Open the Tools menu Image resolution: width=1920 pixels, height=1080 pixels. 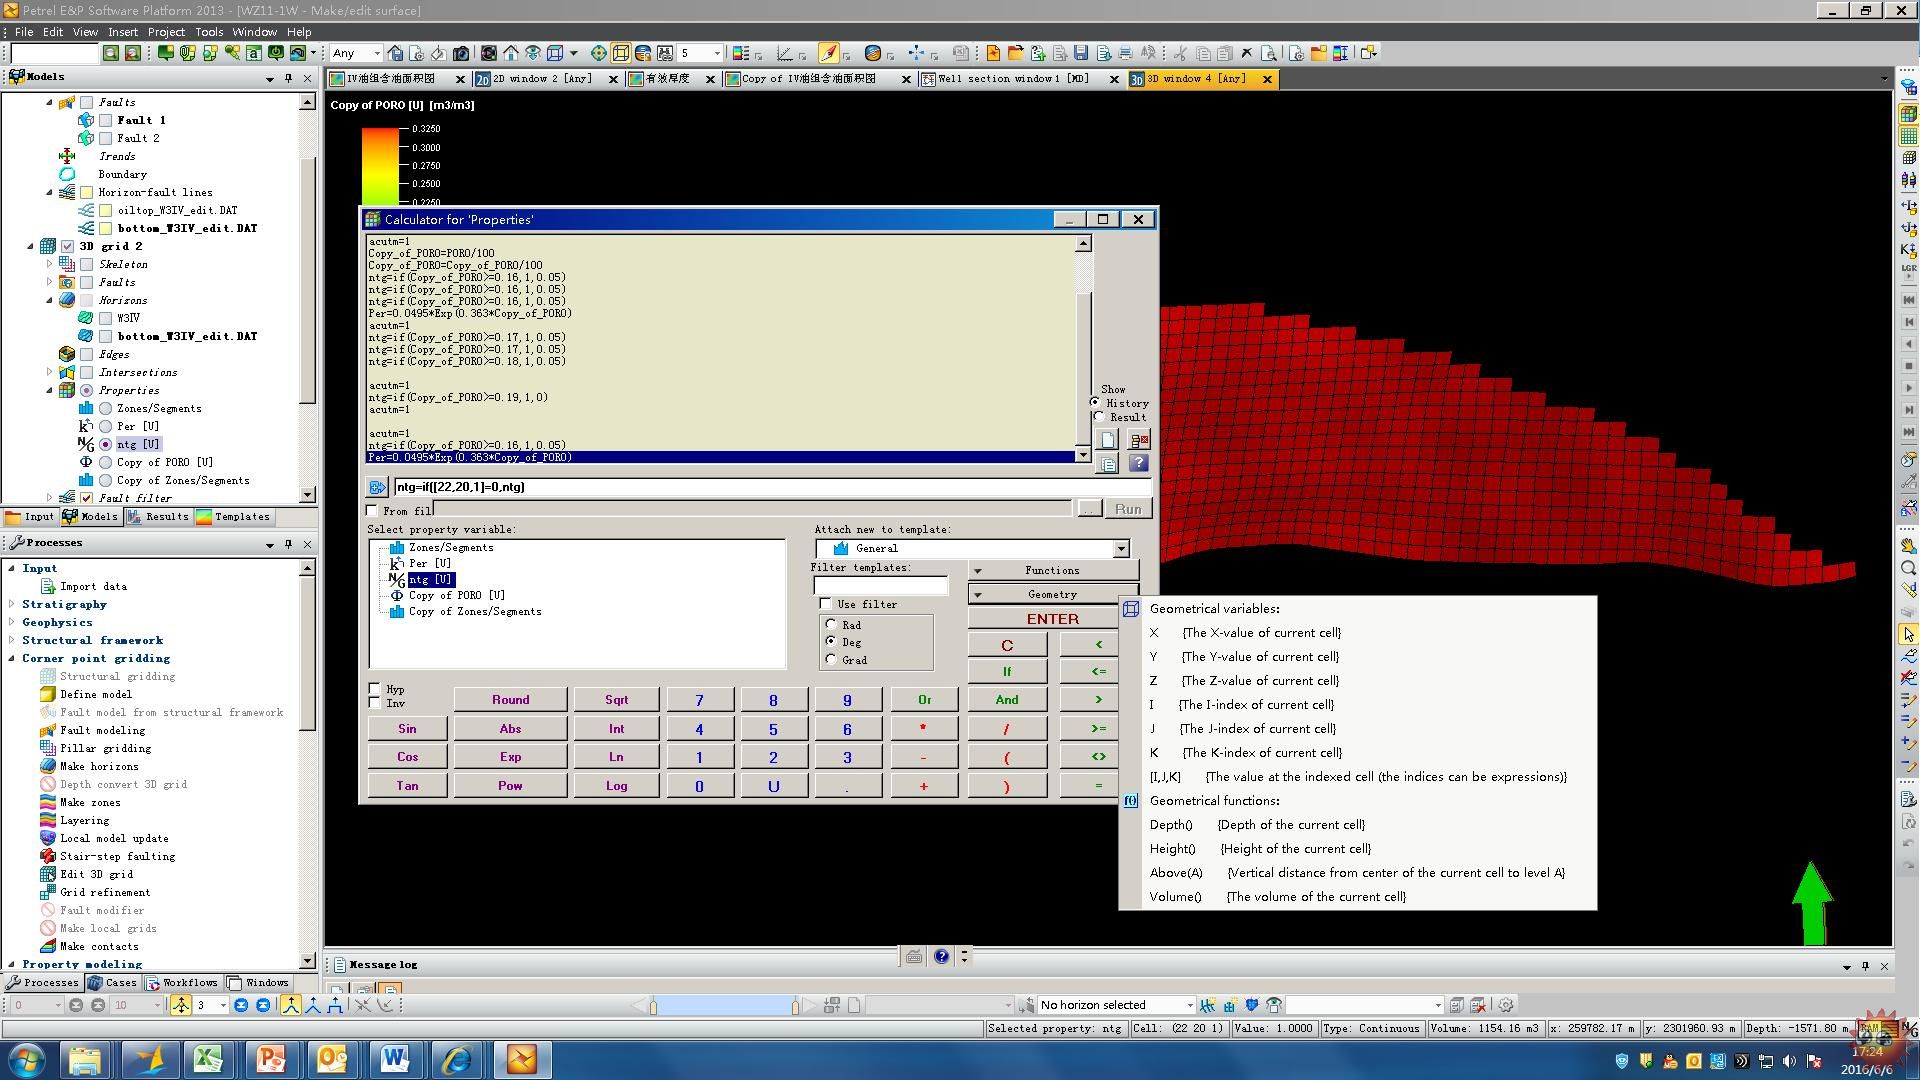click(x=209, y=32)
